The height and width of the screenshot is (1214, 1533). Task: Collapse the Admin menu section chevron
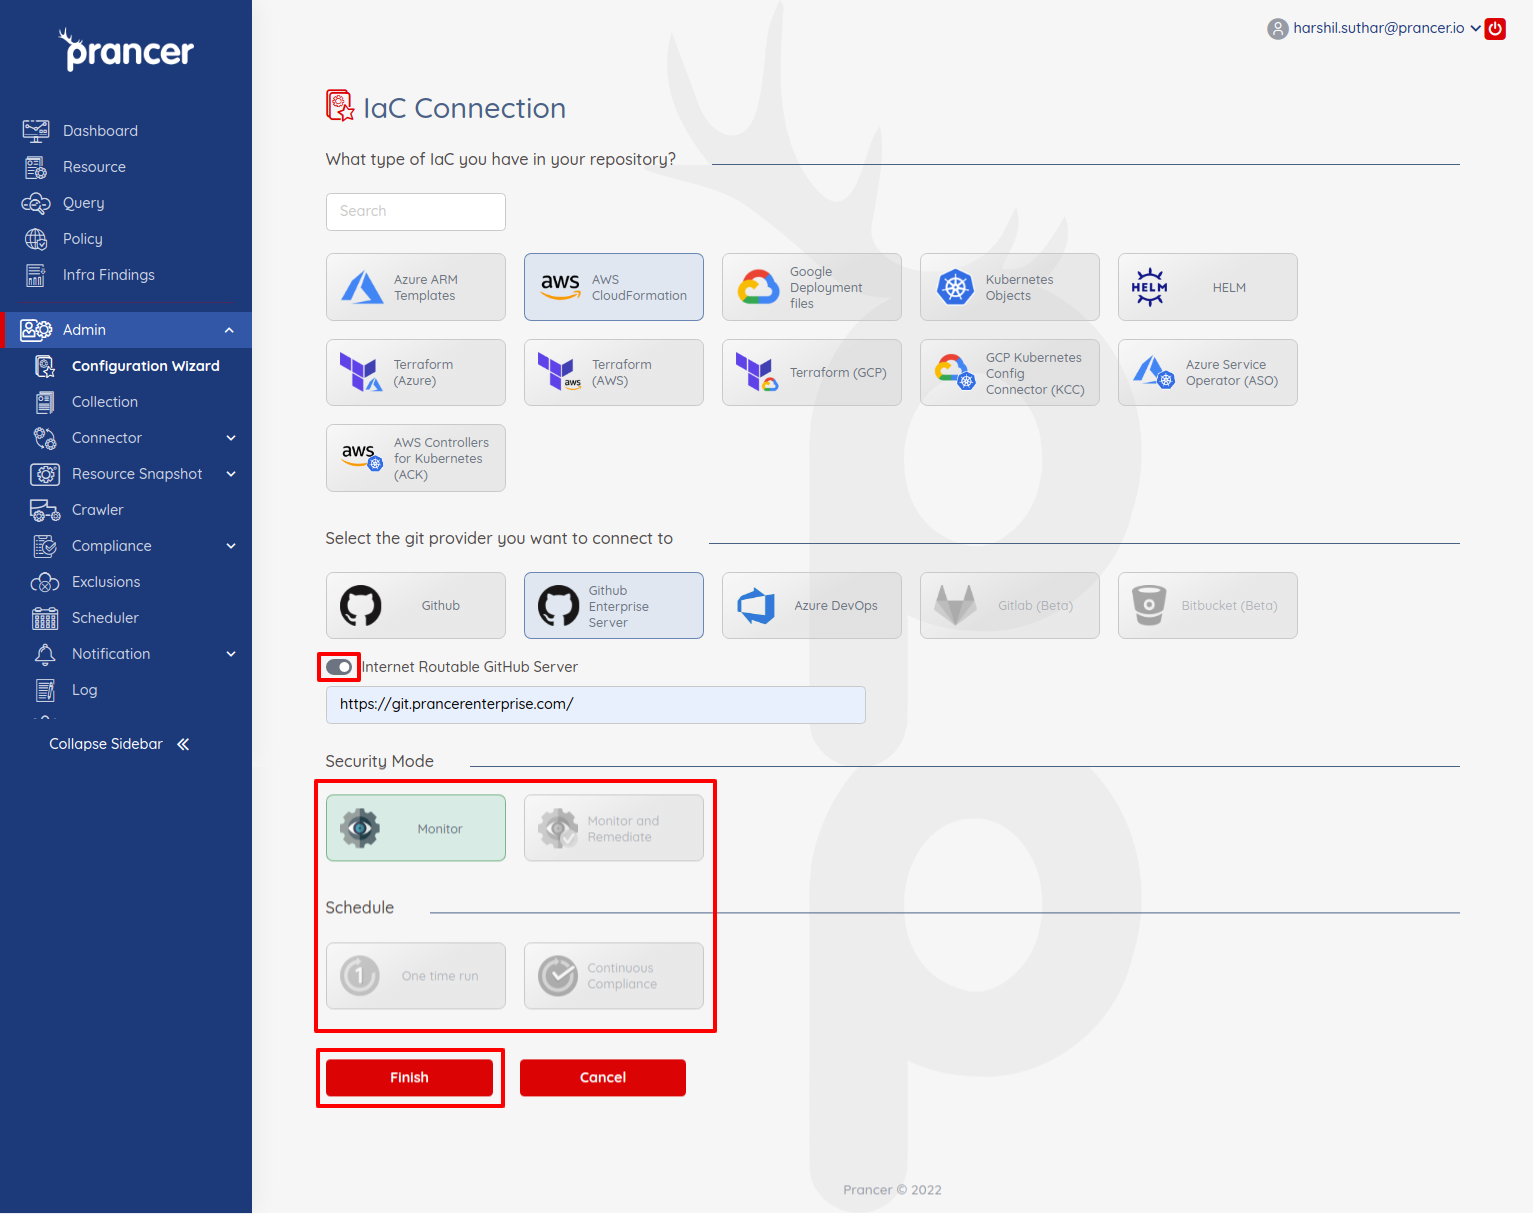pyautogui.click(x=229, y=330)
